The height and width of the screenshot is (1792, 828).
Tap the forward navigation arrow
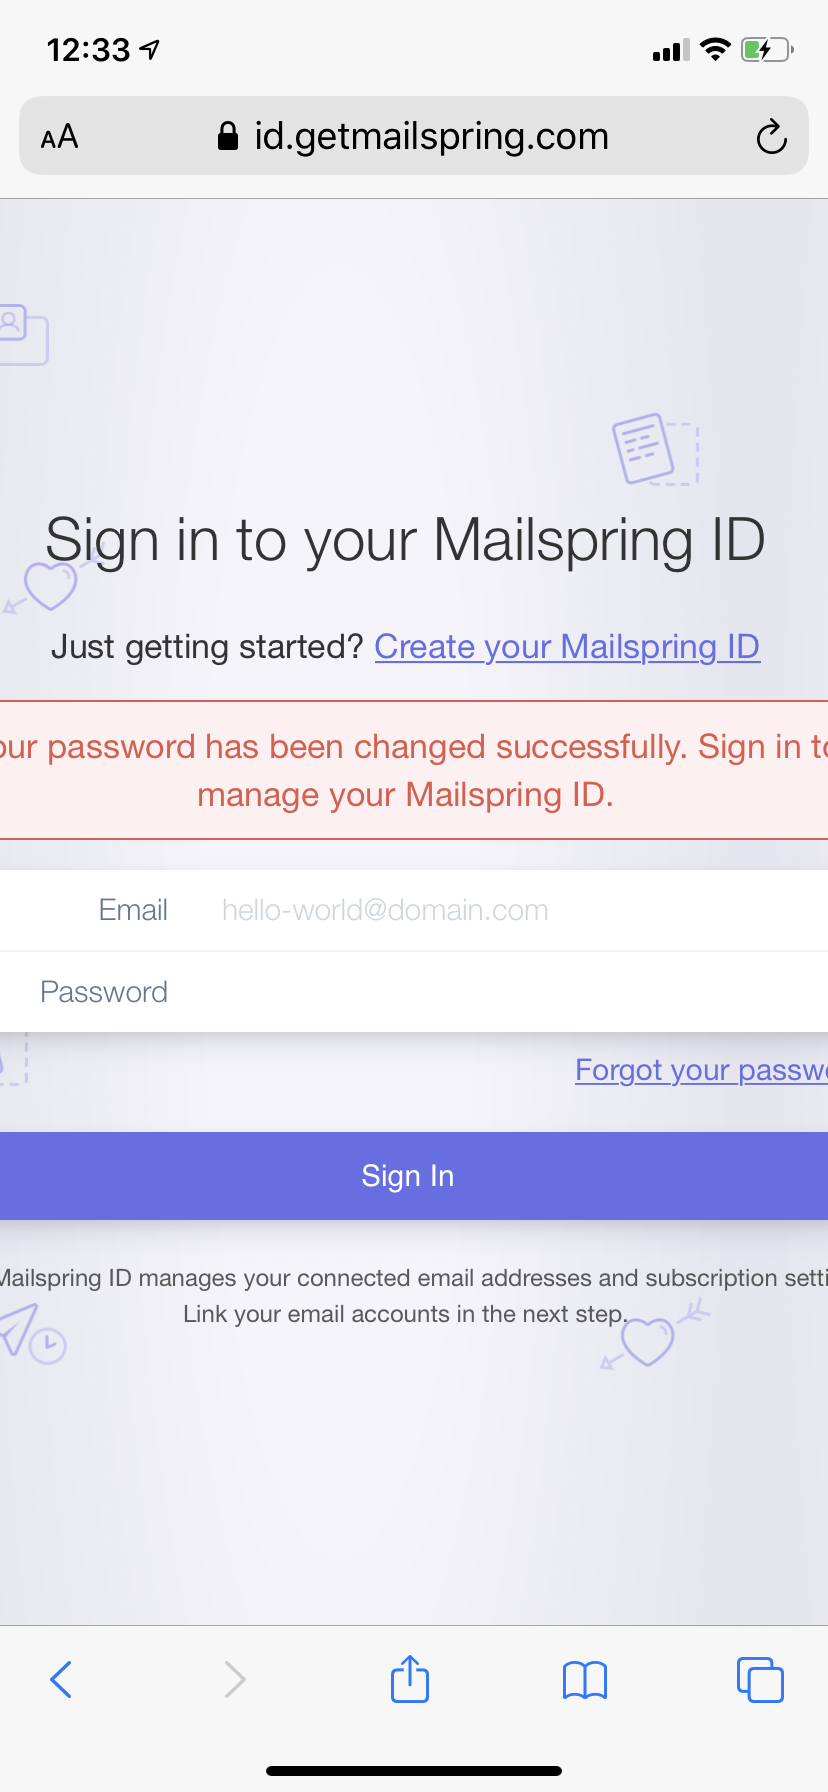234,1679
